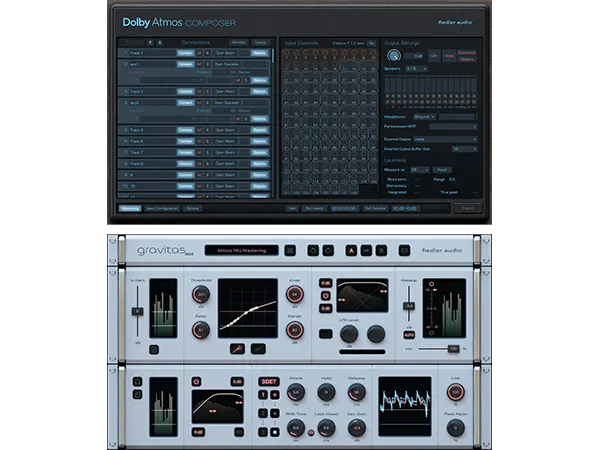Click the dot icon beside detector 1
The height and width of the screenshot is (450, 600).
click(x=275, y=395)
